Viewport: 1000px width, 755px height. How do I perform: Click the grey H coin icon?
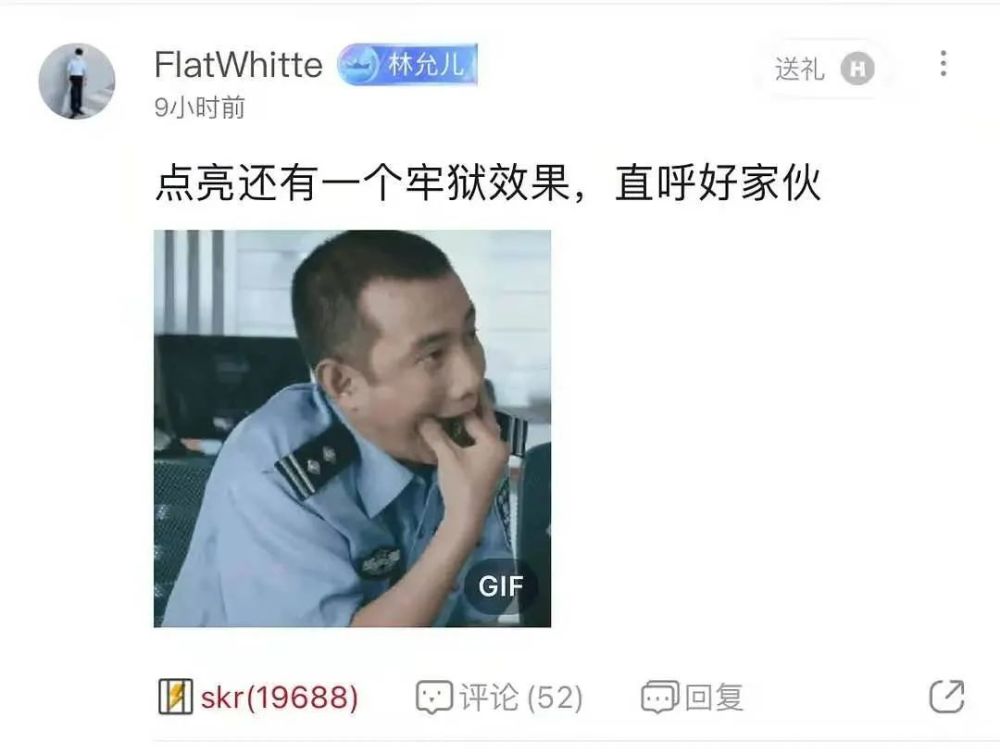point(857,69)
